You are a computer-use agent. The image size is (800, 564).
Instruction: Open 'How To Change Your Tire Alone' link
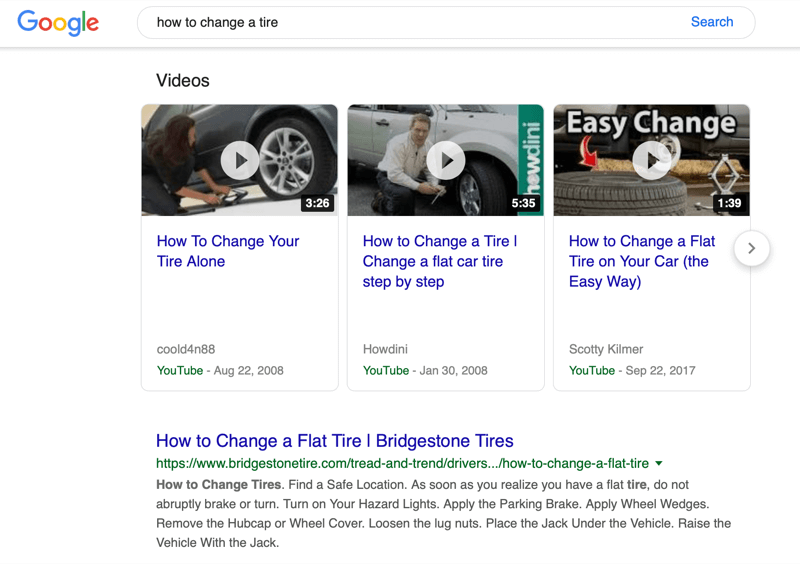pos(228,251)
